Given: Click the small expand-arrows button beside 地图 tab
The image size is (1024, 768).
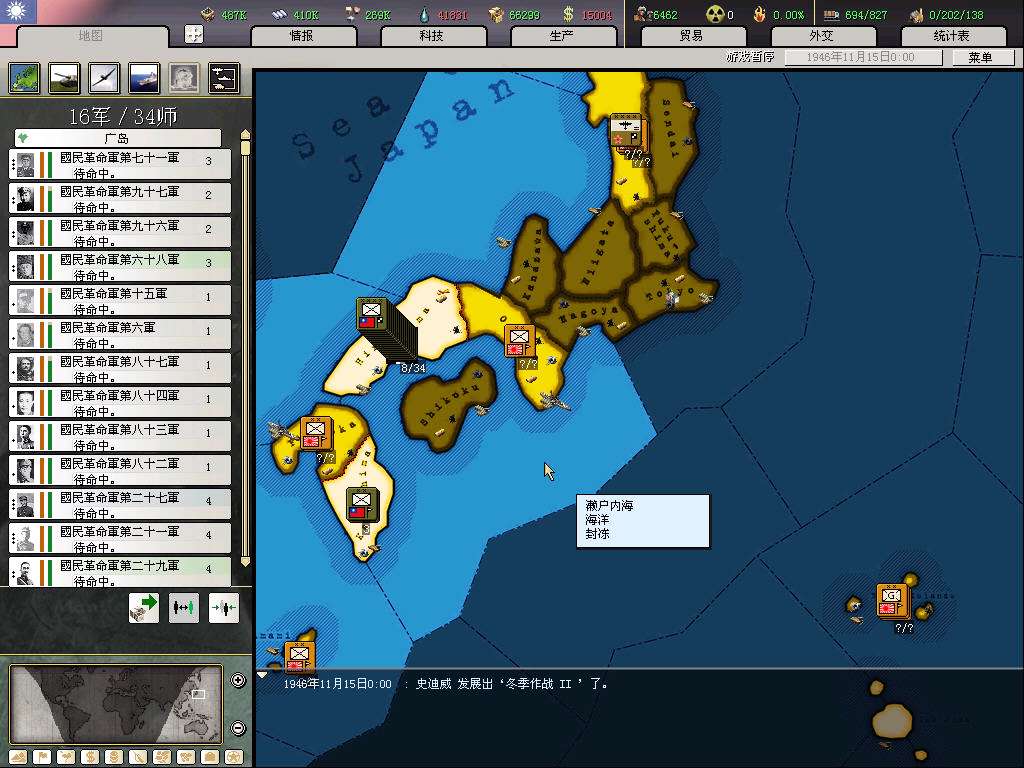Looking at the screenshot, I should (194, 35).
